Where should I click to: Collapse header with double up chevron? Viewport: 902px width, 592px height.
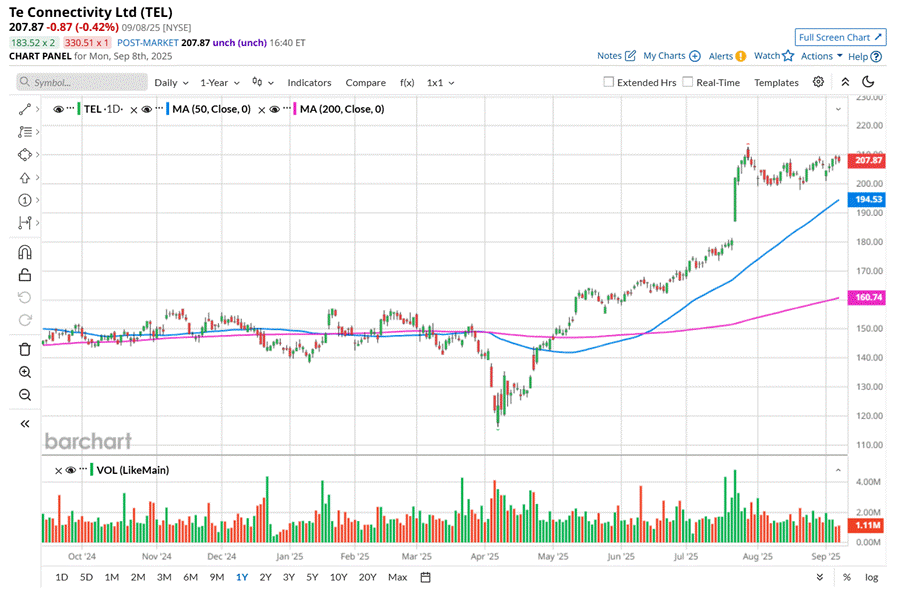click(x=845, y=82)
